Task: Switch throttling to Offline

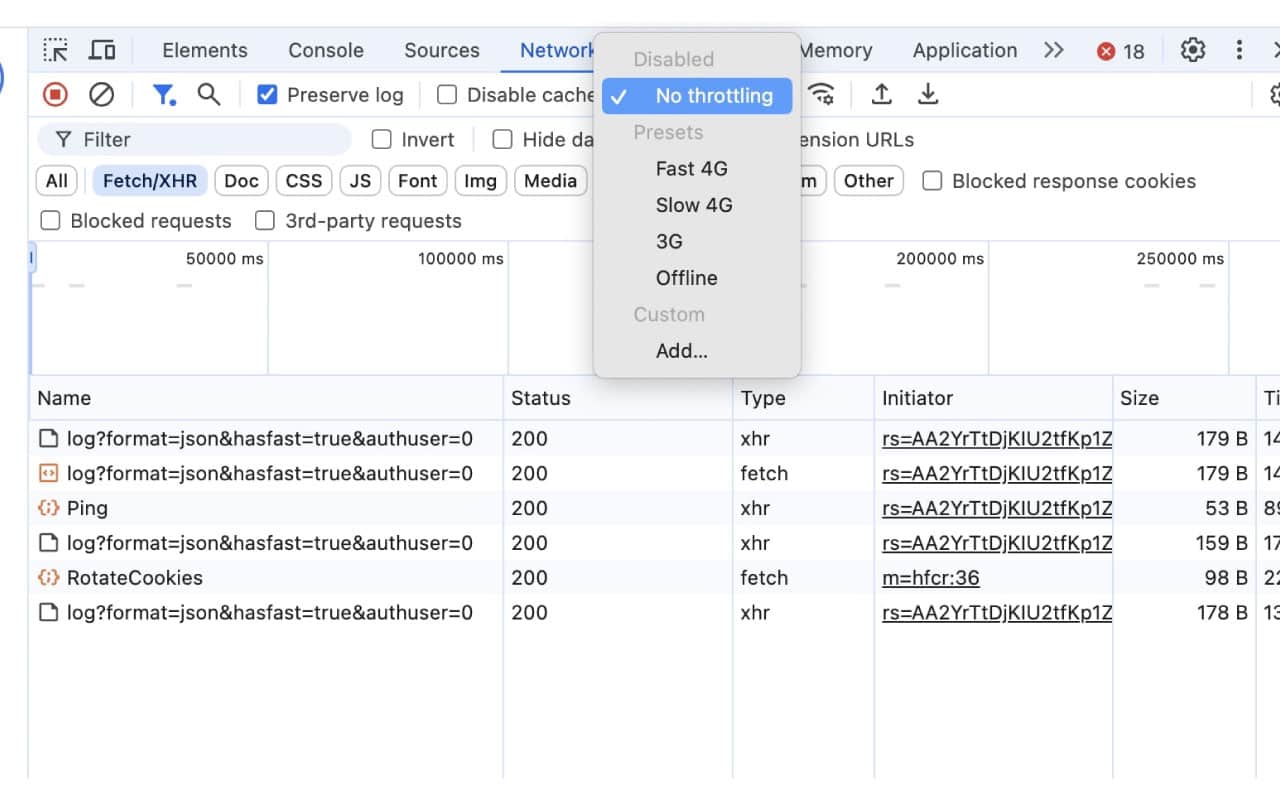Action: point(686,278)
